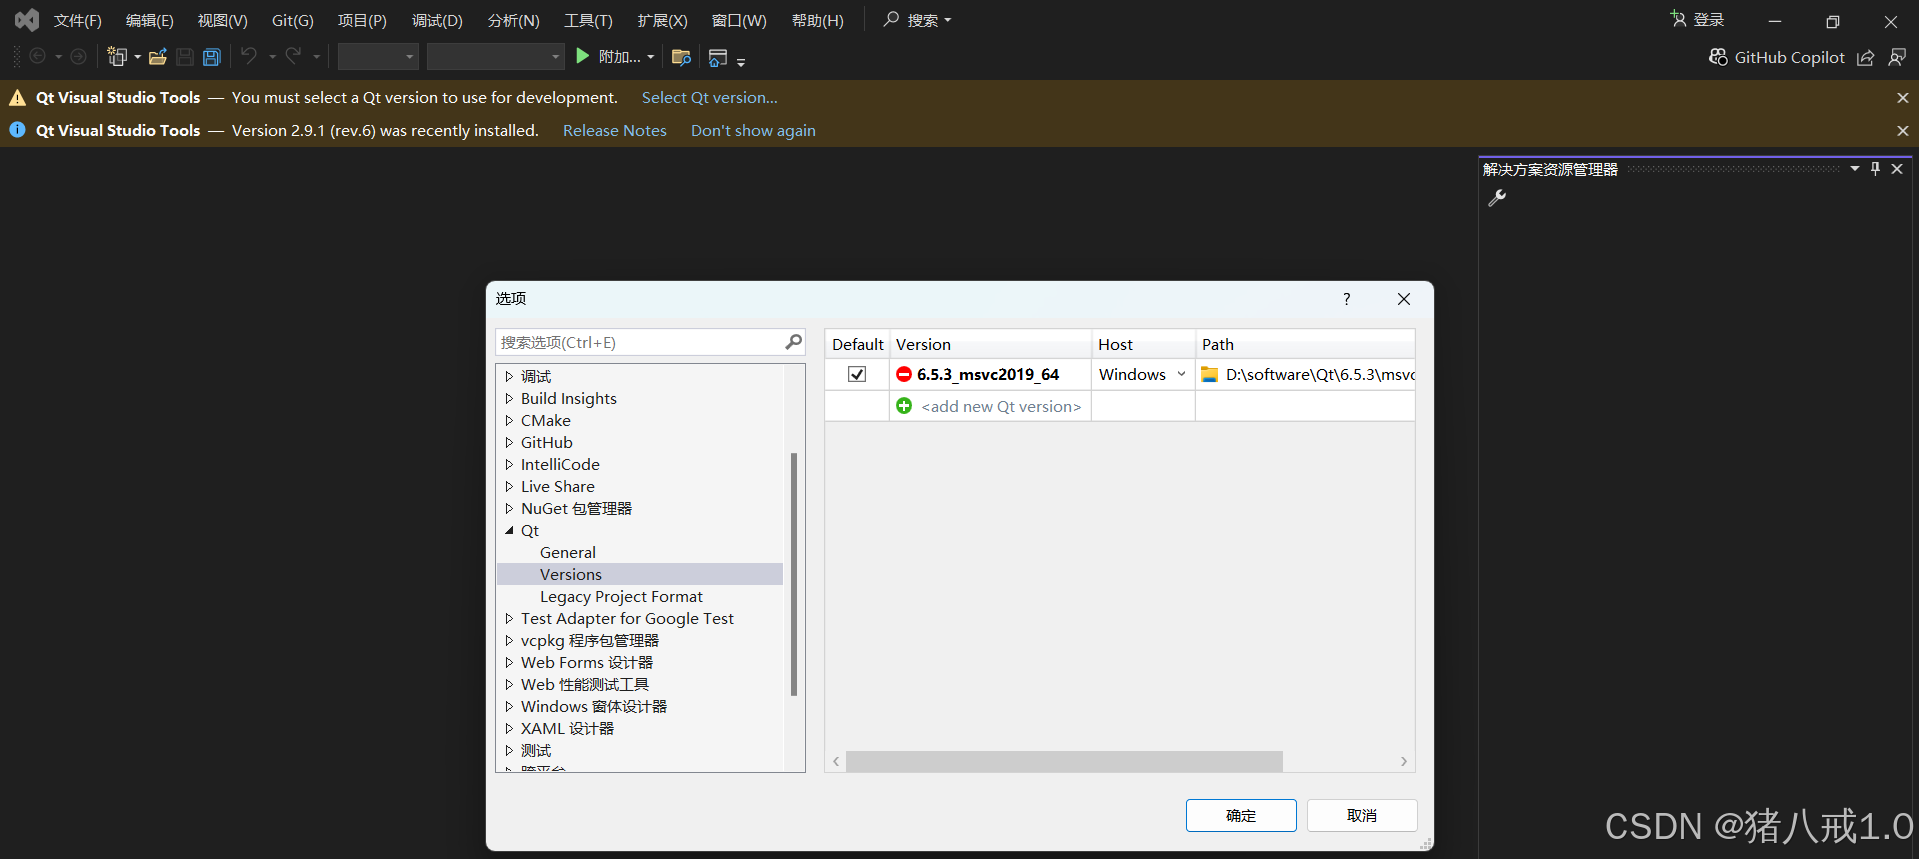Image resolution: width=1919 pixels, height=859 pixels.
Task: Click the Save toolbar icon
Action: (185, 57)
